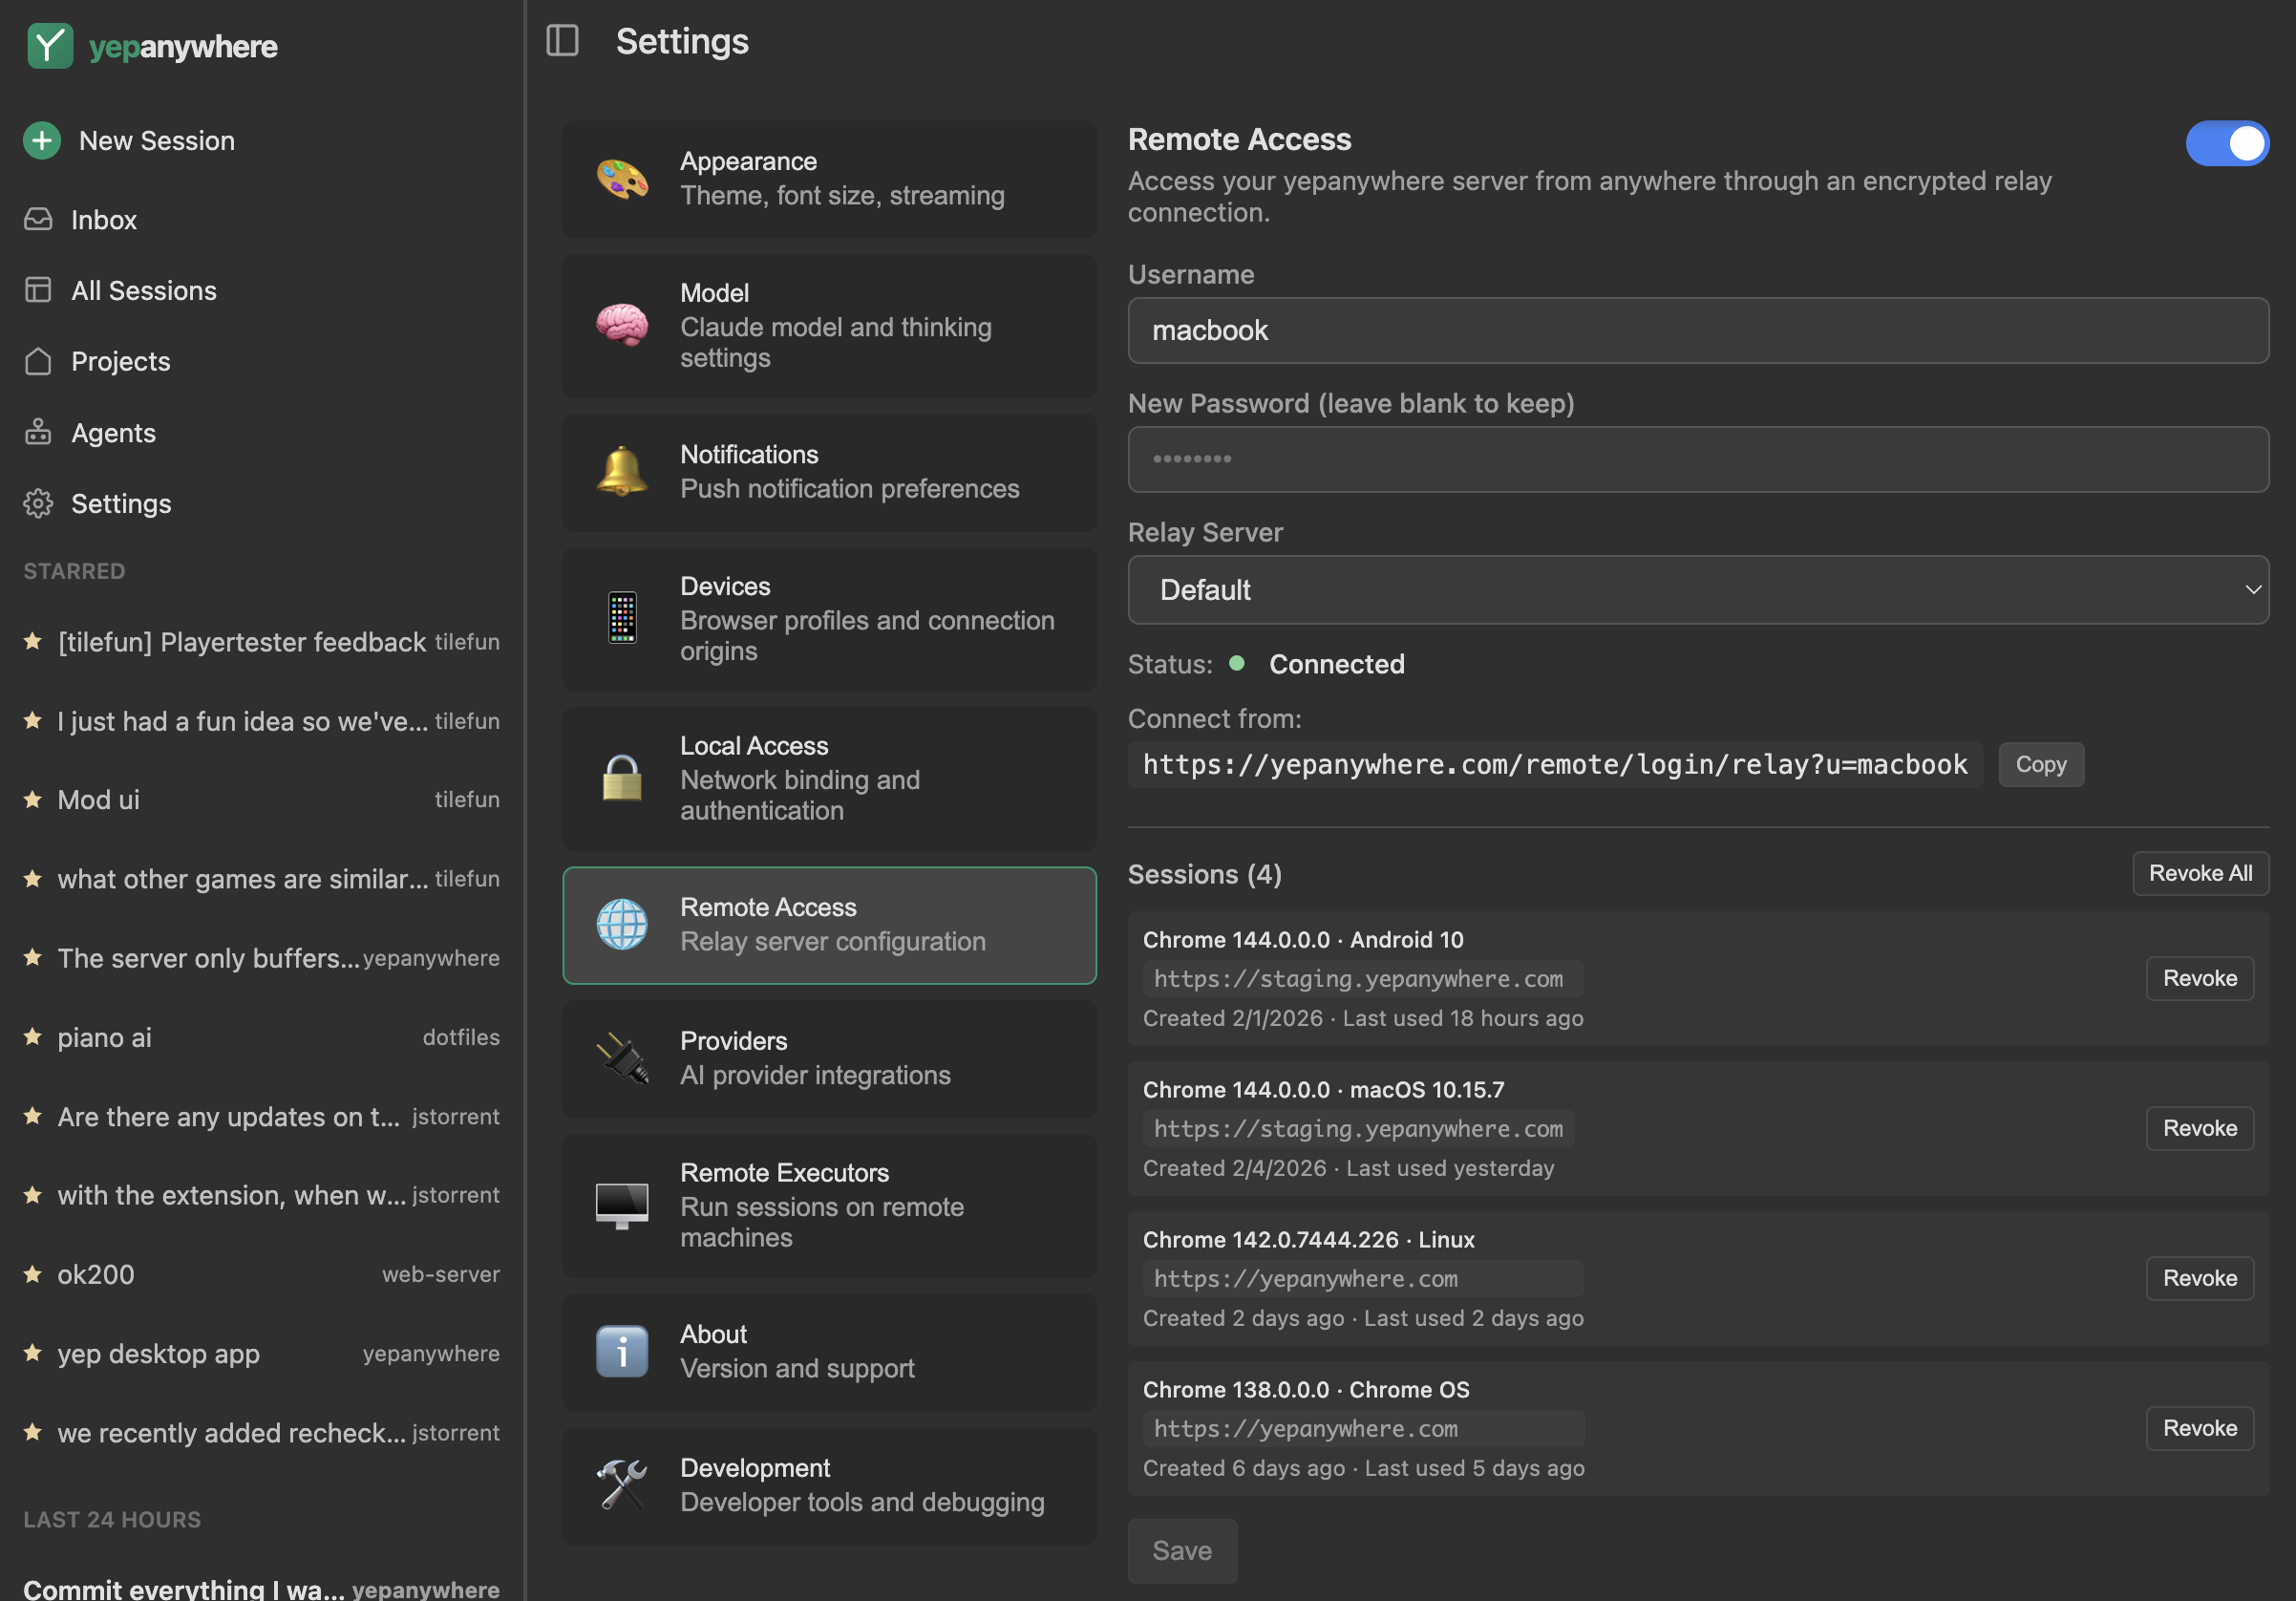This screenshot has width=2296, height=1601.
Task: Select the plug icon for Providers
Action: pos(621,1057)
